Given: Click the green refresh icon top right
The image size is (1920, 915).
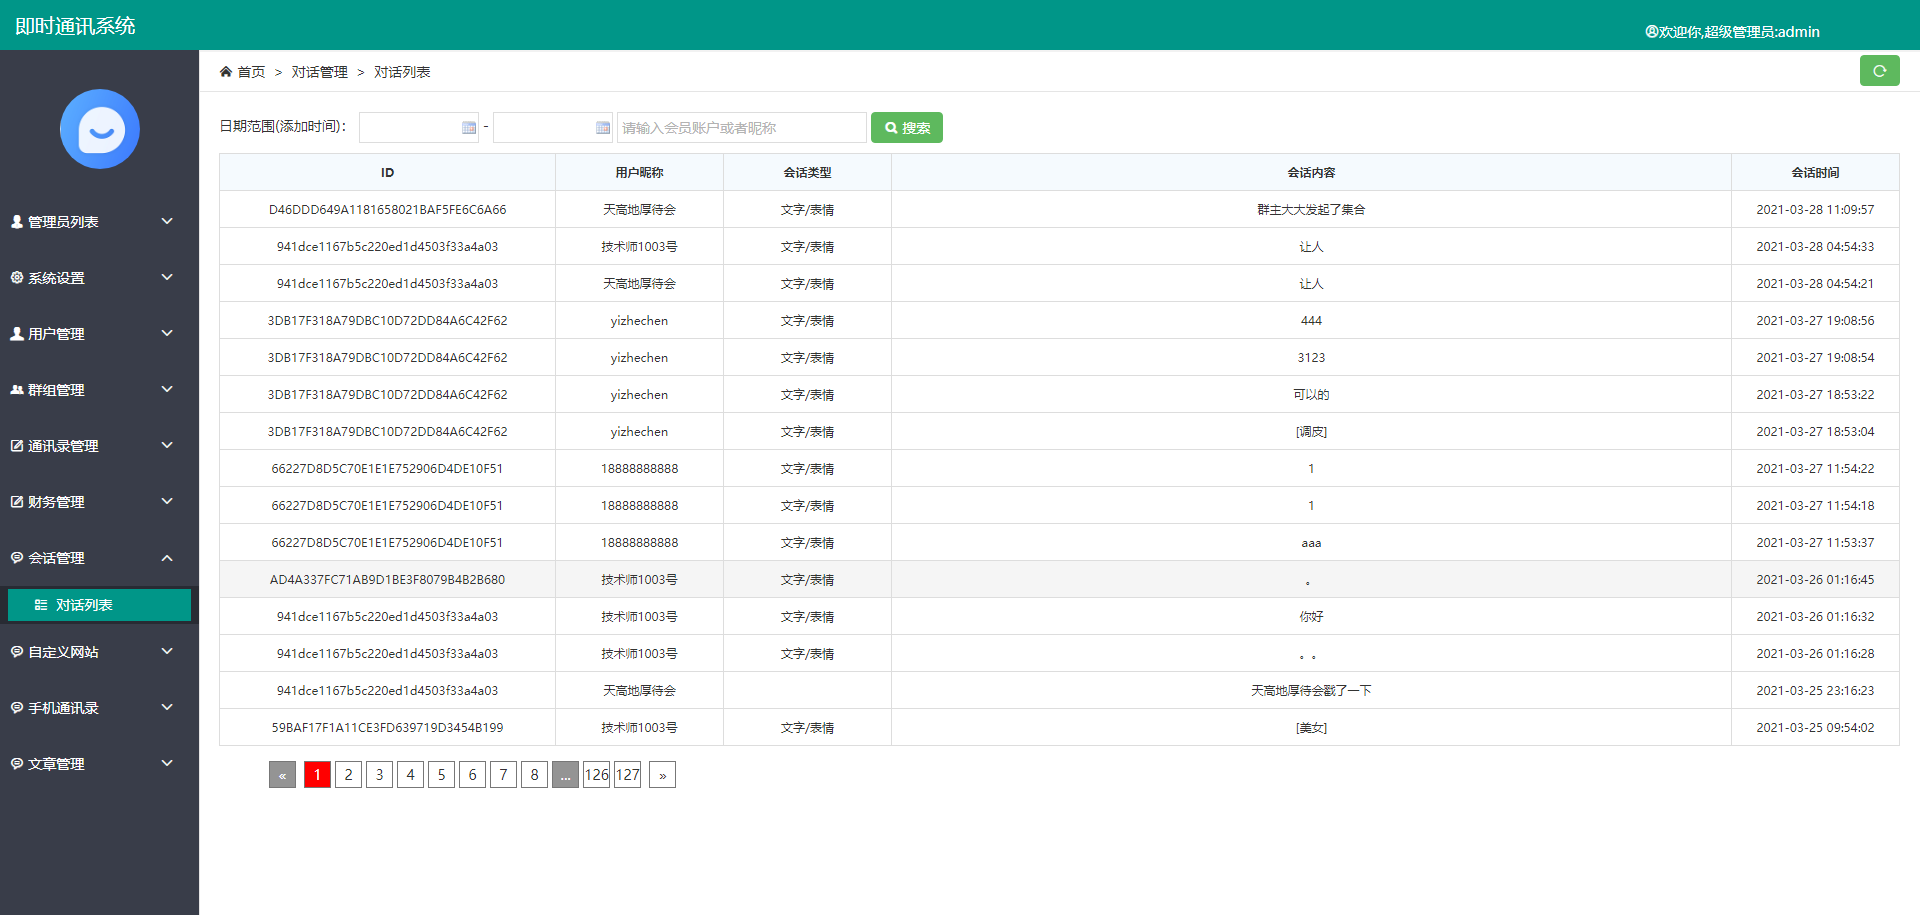Looking at the screenshot, I should pos(1880,70).
